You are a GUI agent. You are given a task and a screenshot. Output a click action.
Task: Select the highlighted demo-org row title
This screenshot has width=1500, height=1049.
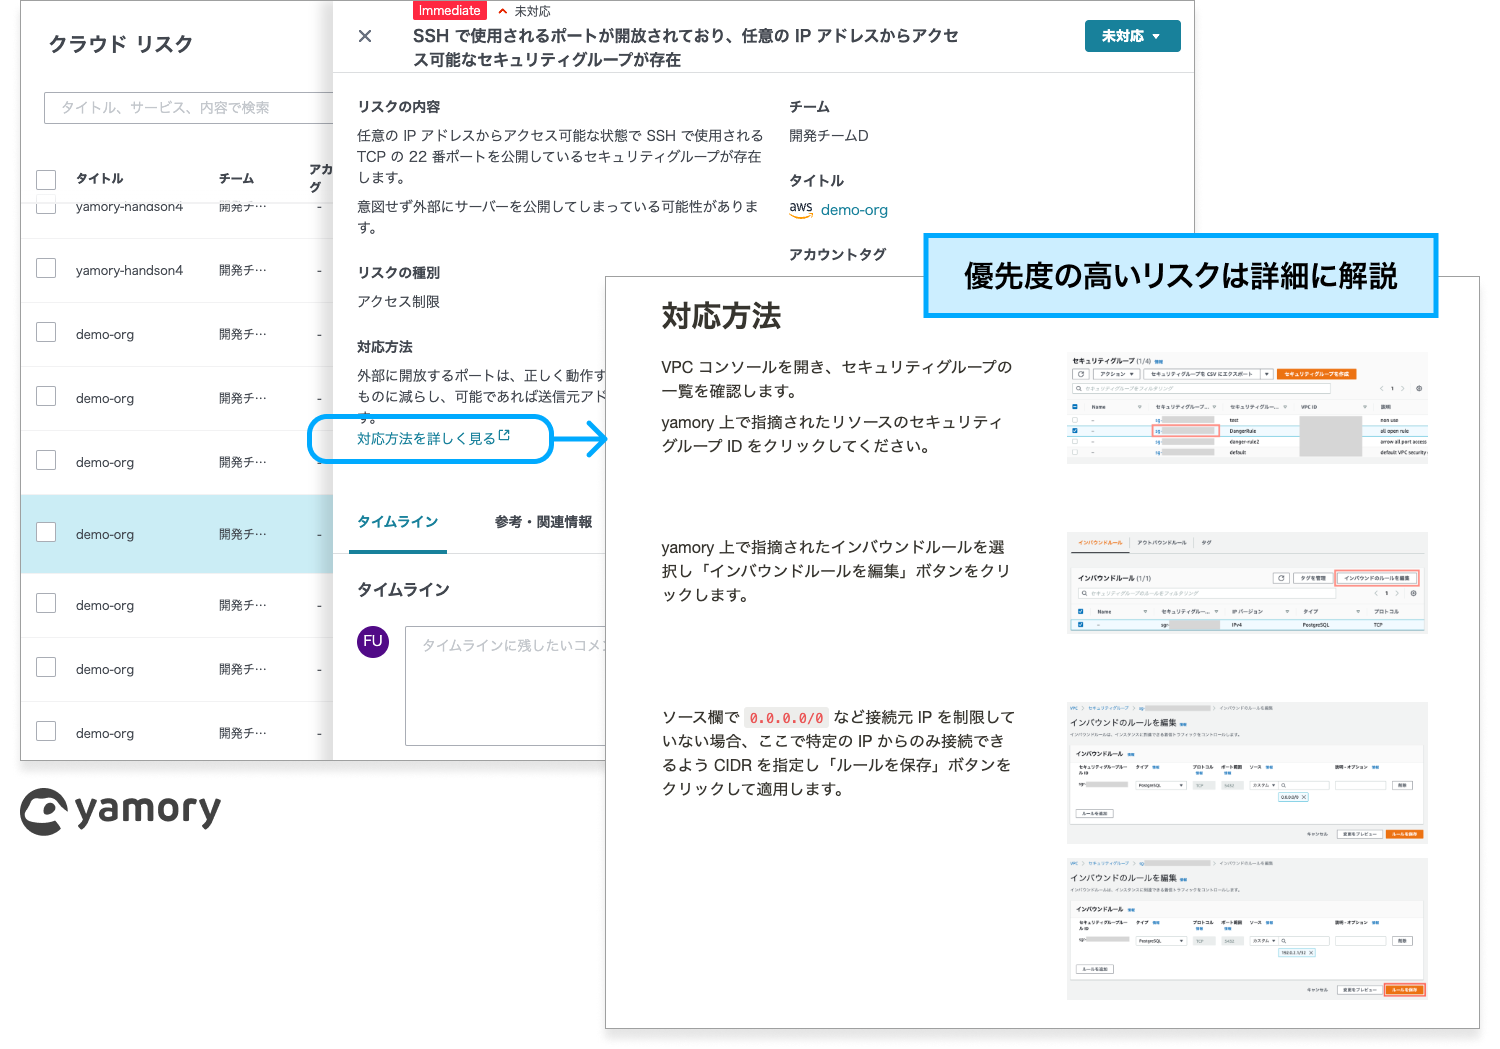105,534
